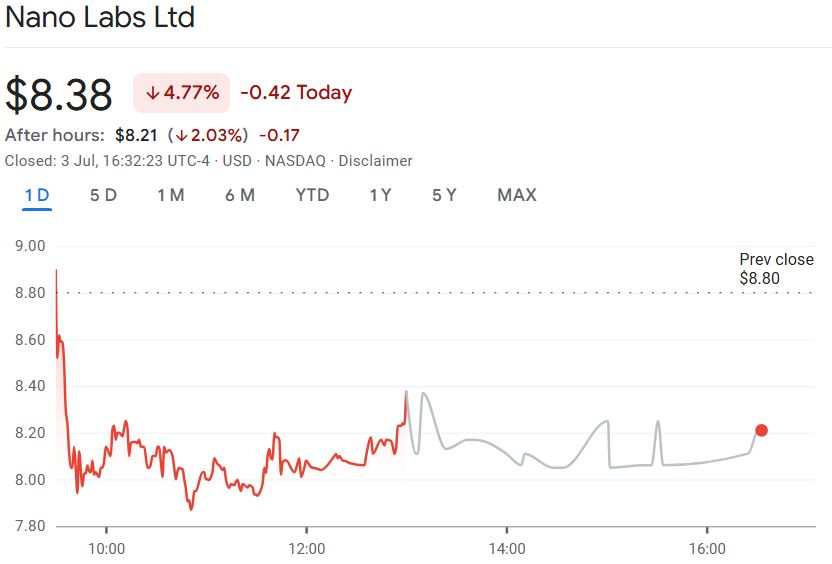This screenshot has width=832, height=564.
Task: Click the 4.77% change badge
Action: 182,93
